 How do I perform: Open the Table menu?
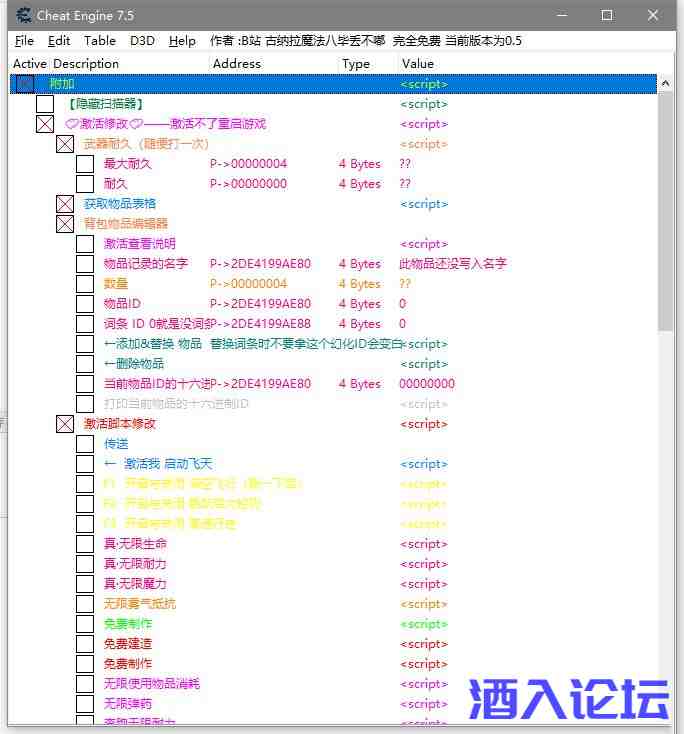pyautogui.click(x=99, y=41)
